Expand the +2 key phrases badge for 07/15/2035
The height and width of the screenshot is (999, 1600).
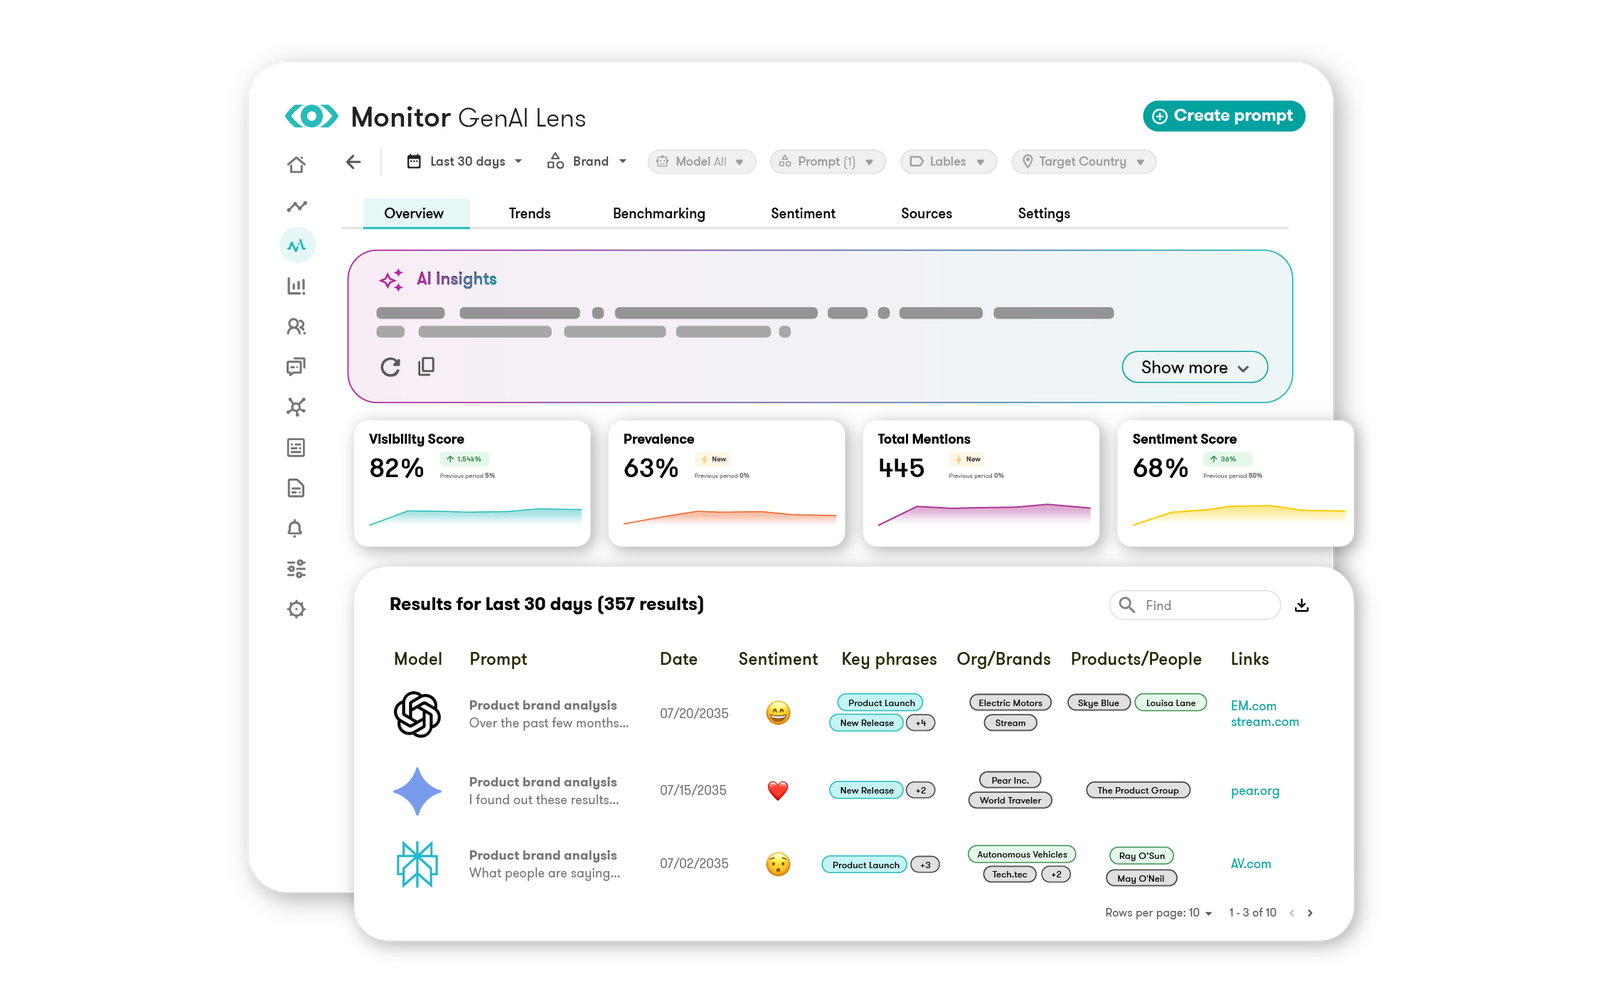(921, 790)
